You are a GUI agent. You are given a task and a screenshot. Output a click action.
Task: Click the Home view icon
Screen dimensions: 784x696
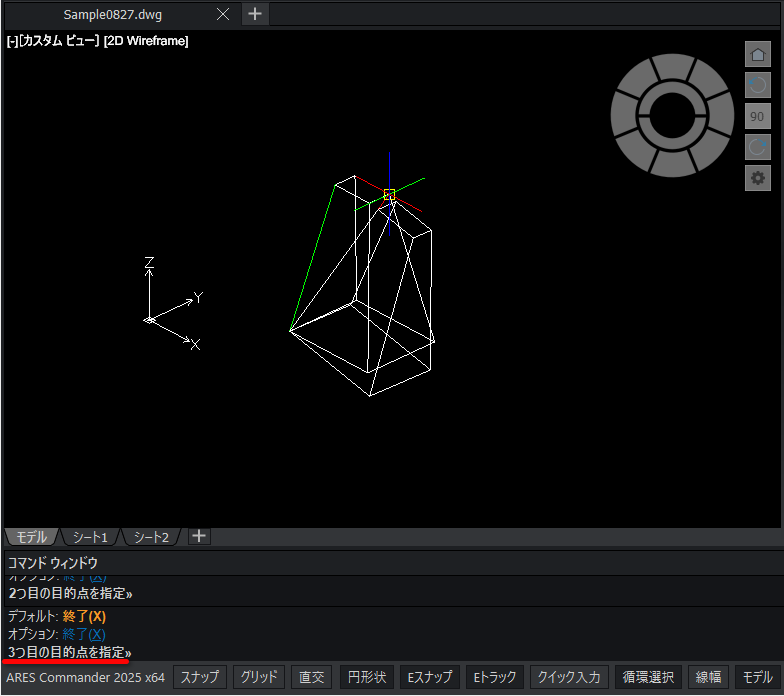[758, 54]
